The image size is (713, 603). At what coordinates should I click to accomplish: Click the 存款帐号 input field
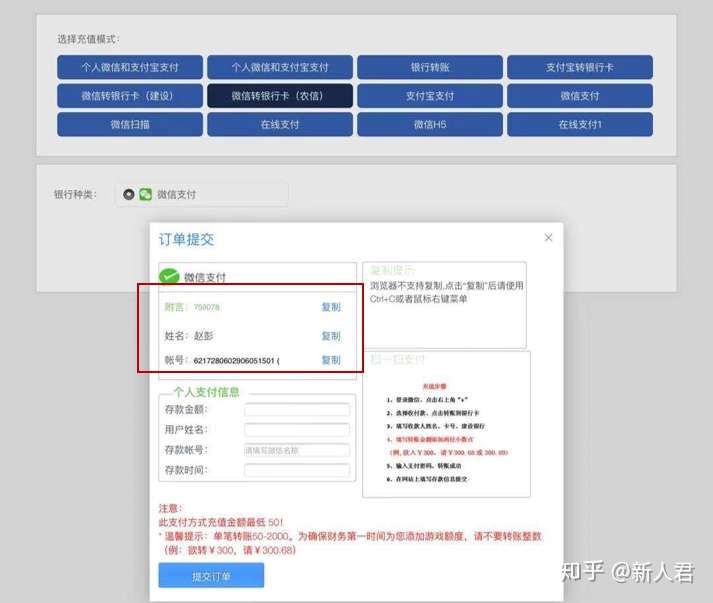pyautogui.click(x=297, y=450)
